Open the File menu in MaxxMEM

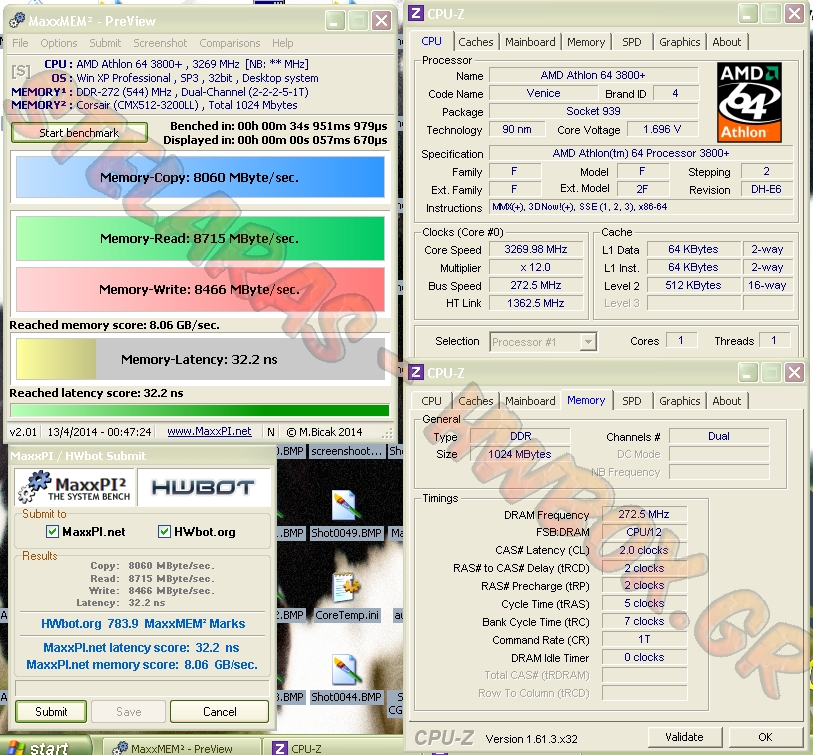pyautogui.click(x=20, y=43)
